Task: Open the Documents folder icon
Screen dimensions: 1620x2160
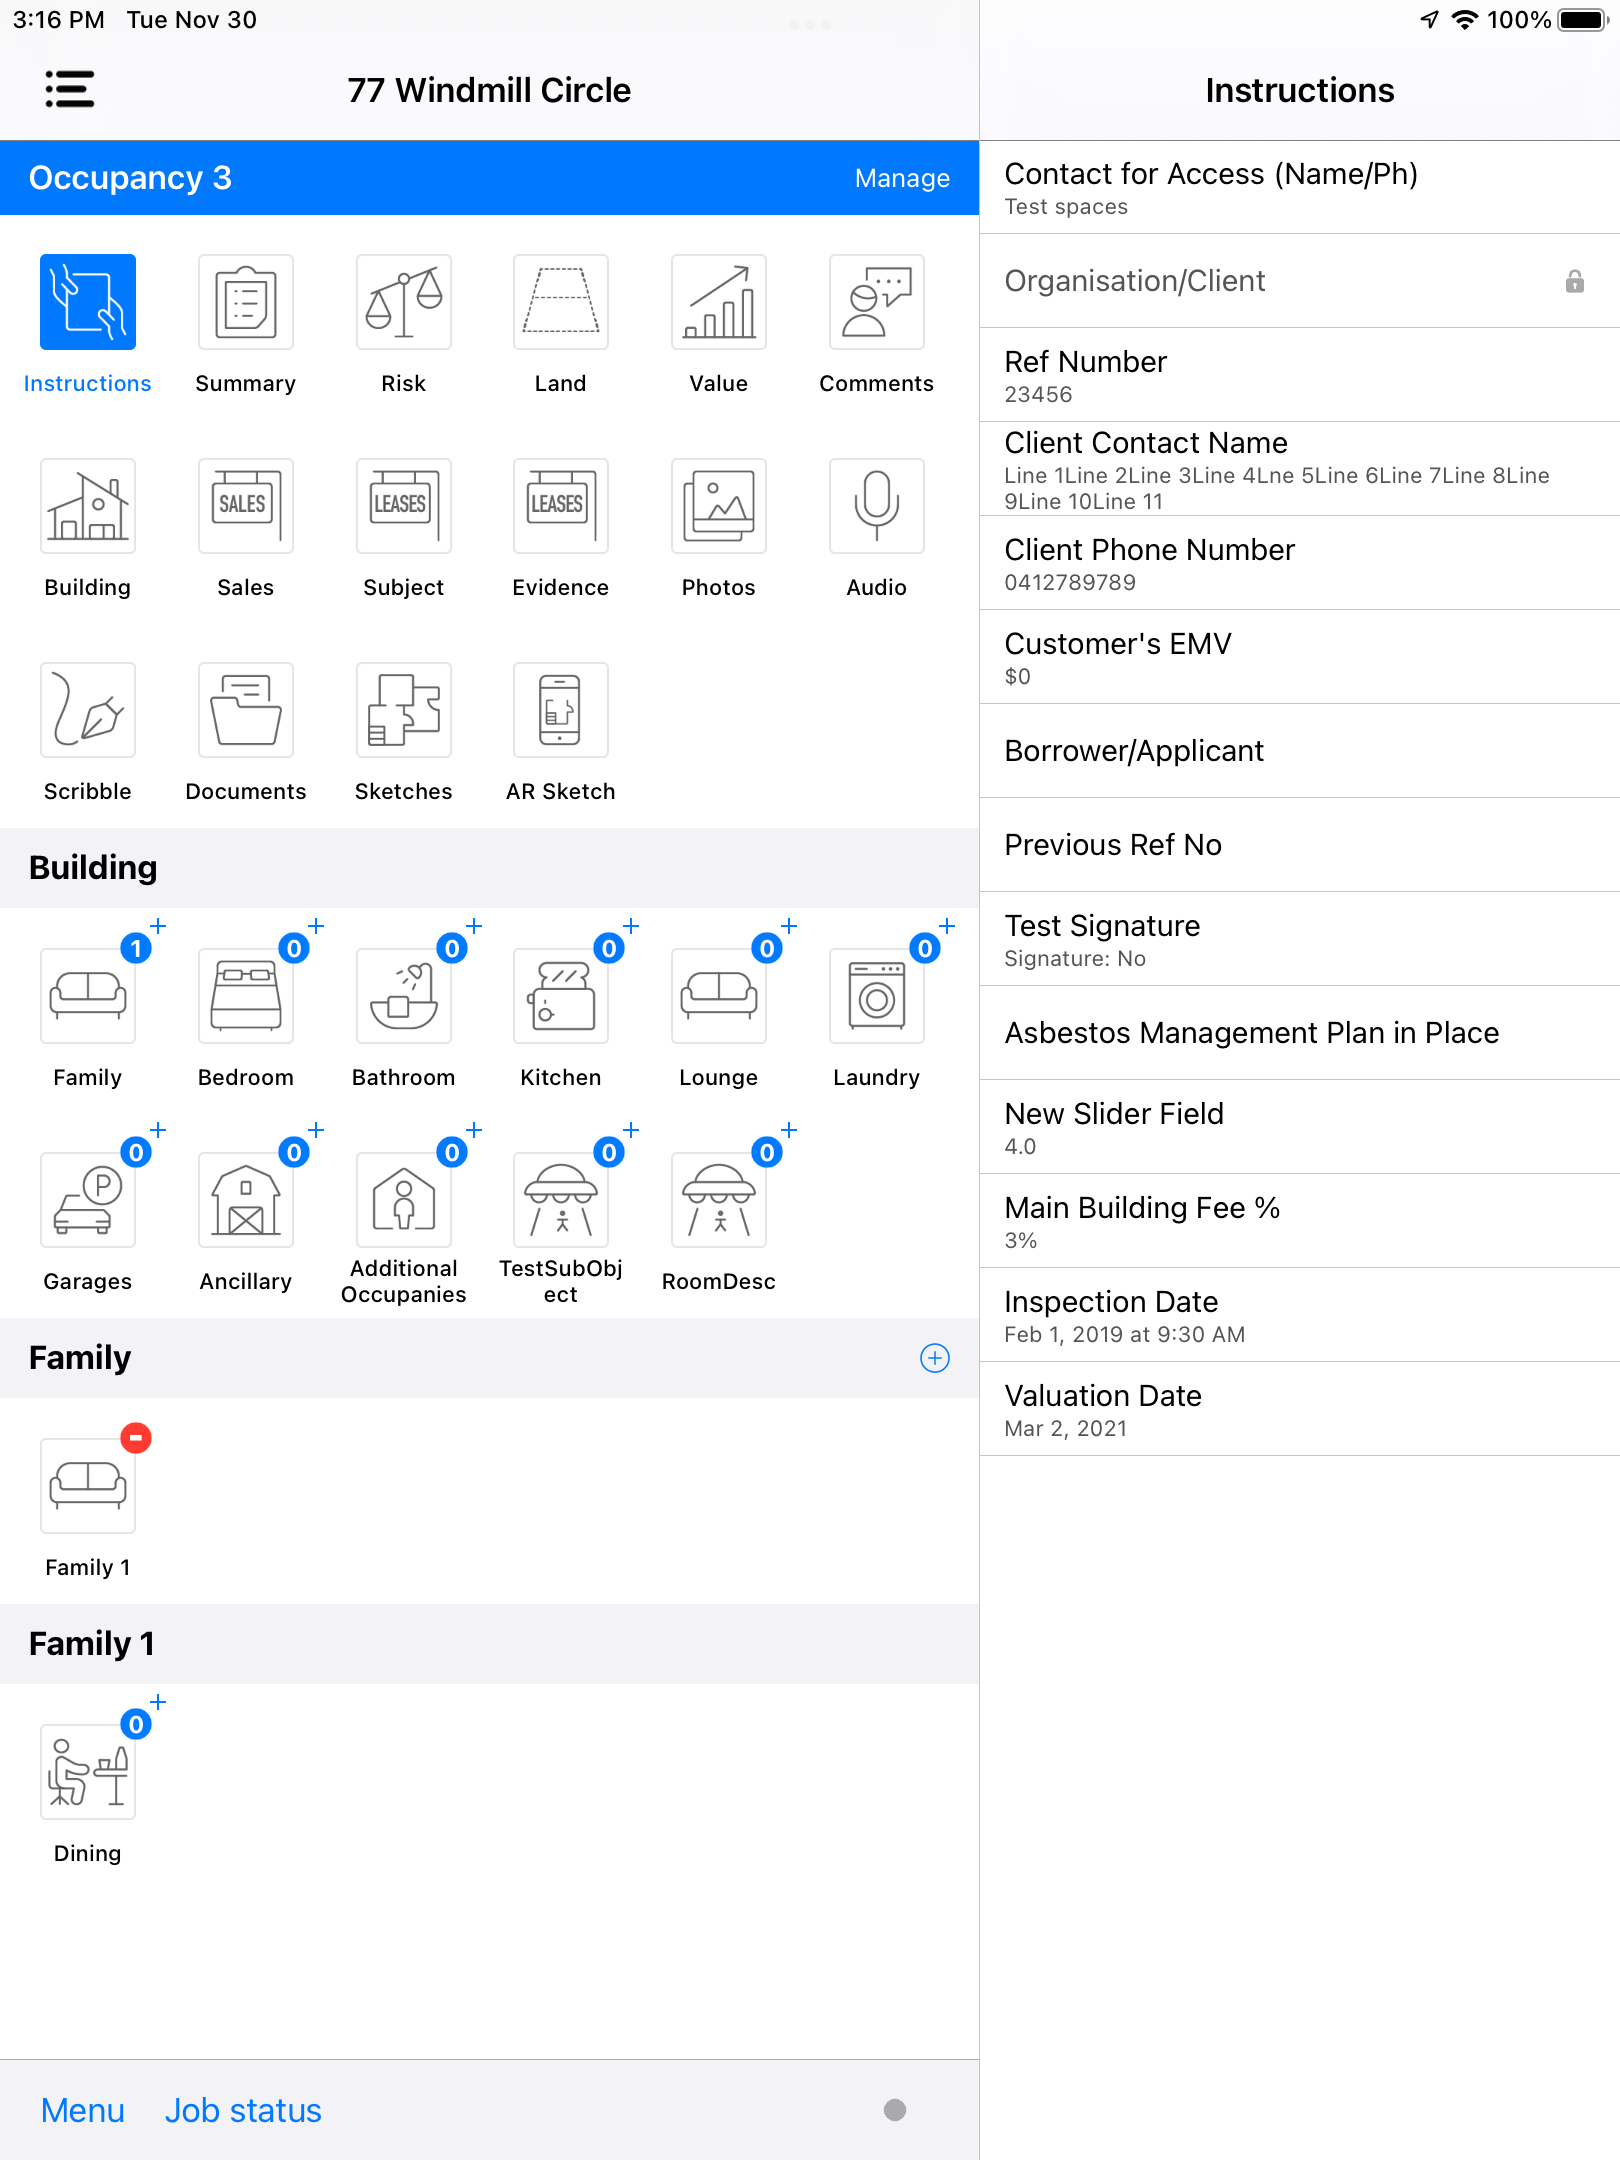Action: pos(246,710)
